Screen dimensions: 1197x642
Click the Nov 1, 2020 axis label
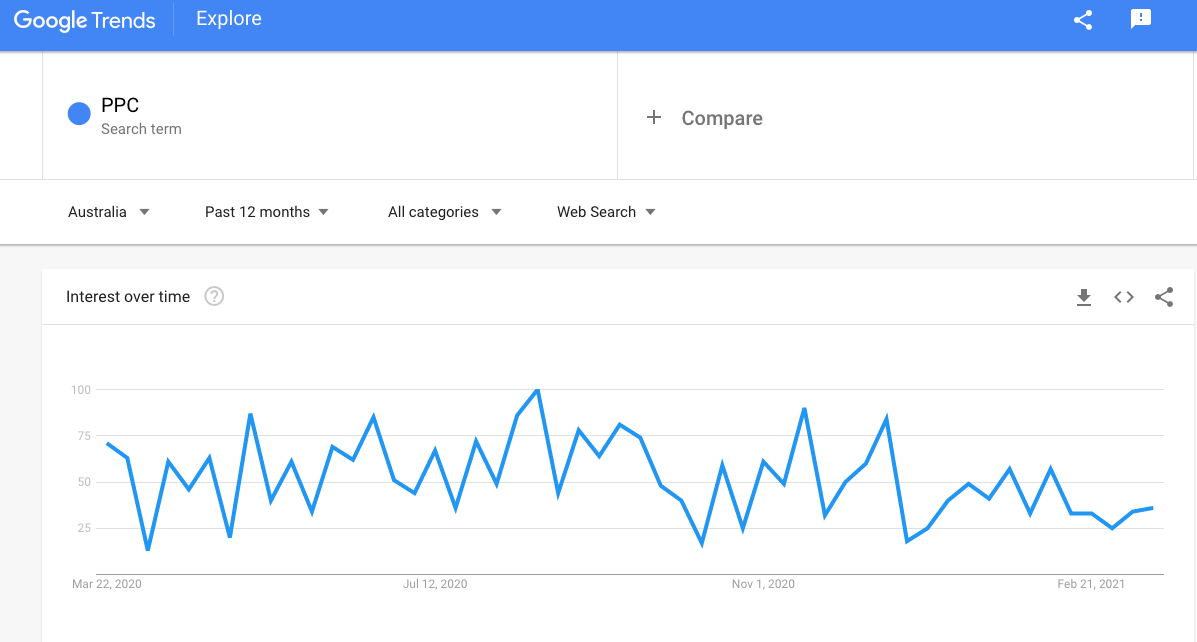click(x=763, y=583)
